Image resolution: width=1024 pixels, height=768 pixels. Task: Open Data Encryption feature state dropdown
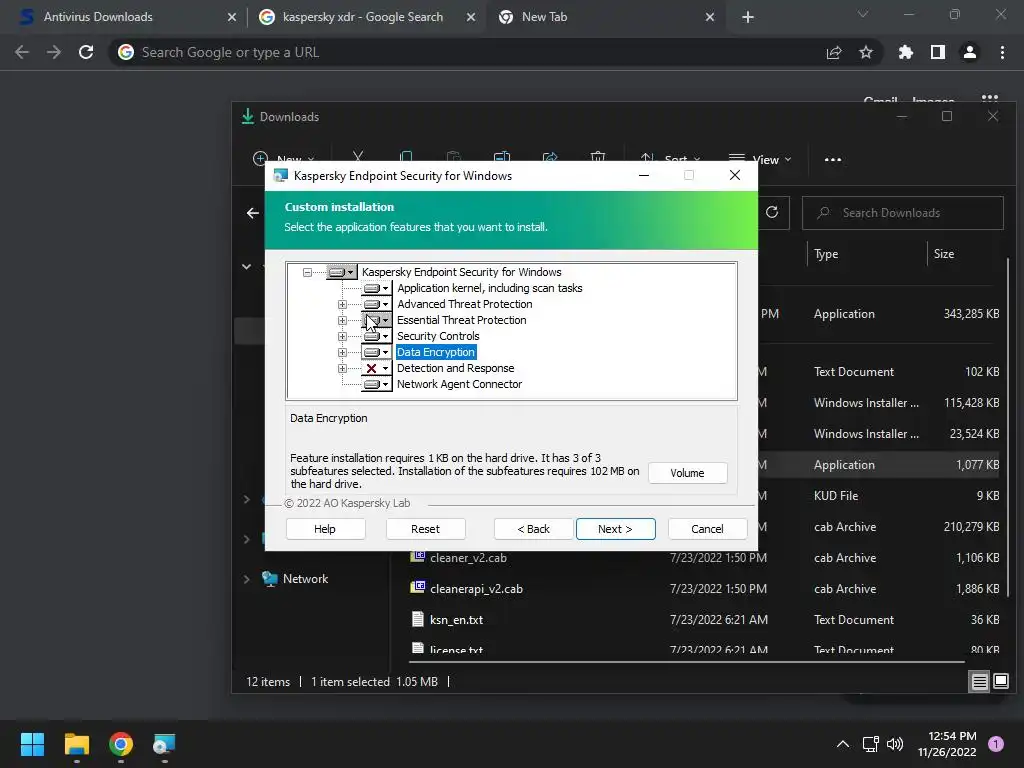point(376,352)
